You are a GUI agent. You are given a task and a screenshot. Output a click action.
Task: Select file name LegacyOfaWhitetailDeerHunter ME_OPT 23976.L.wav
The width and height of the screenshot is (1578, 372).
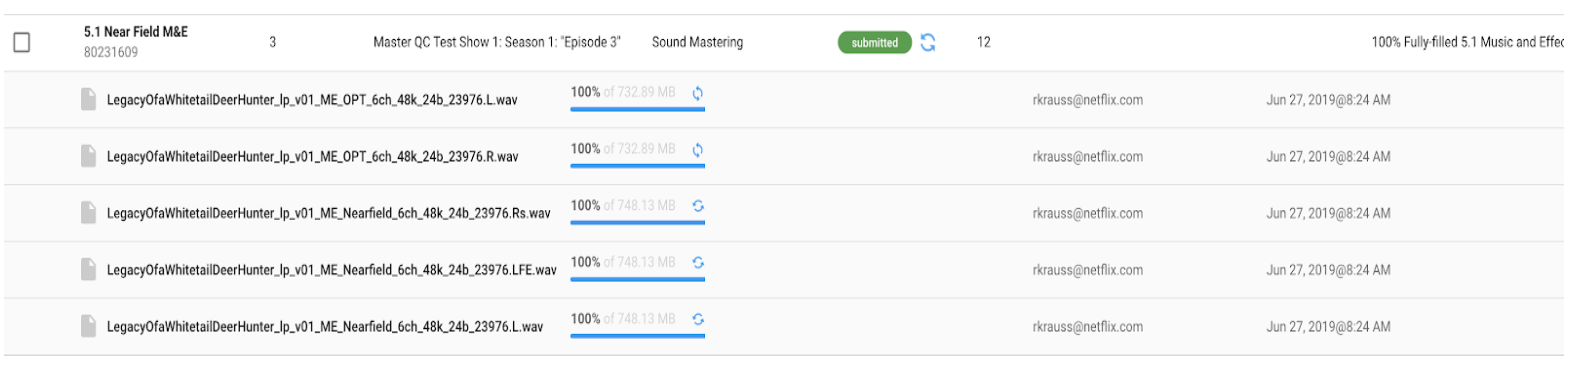312,100
